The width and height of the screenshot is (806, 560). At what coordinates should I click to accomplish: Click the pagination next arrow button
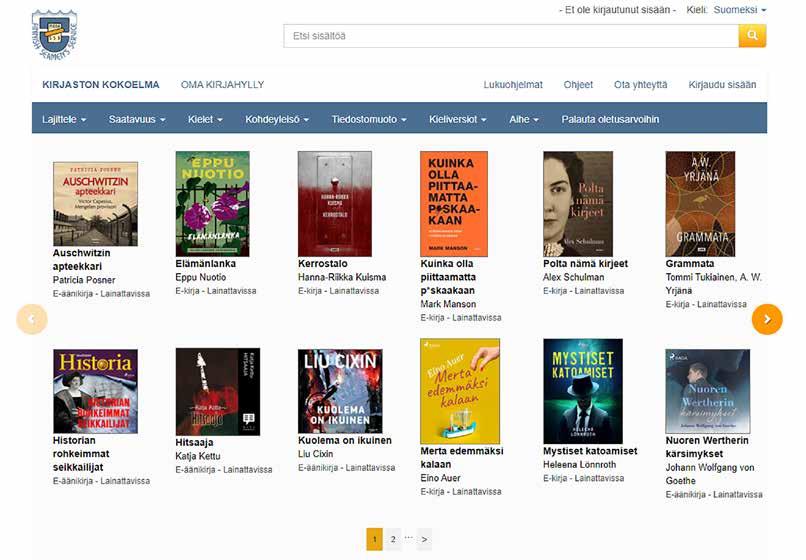tap(424, 539)
